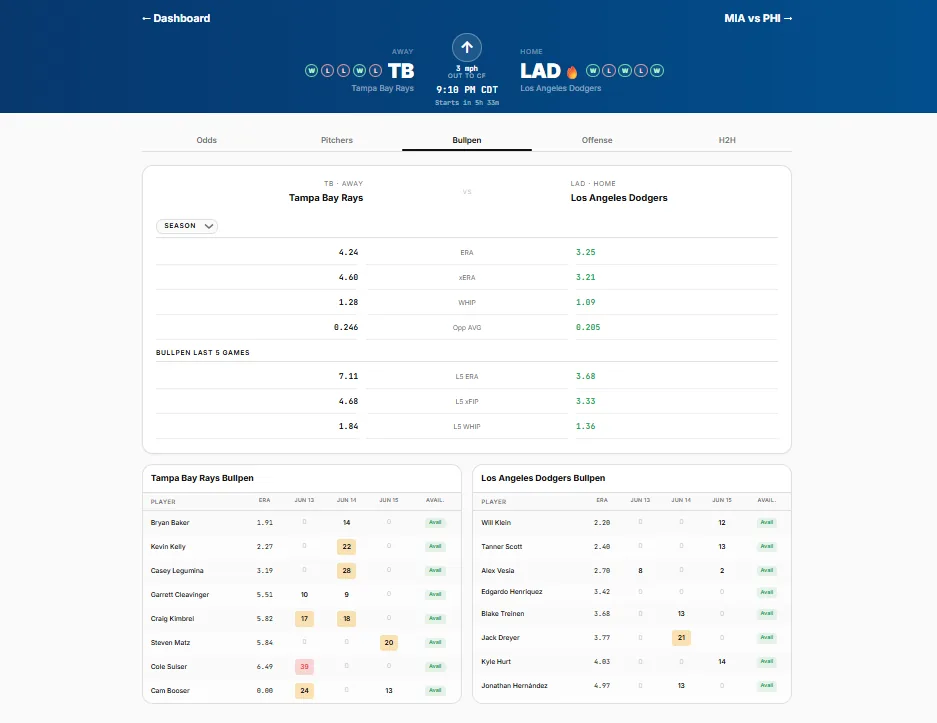Click Casey Legumina's 28 pitch badge
The image size is (937, 723).
(347, 571)
